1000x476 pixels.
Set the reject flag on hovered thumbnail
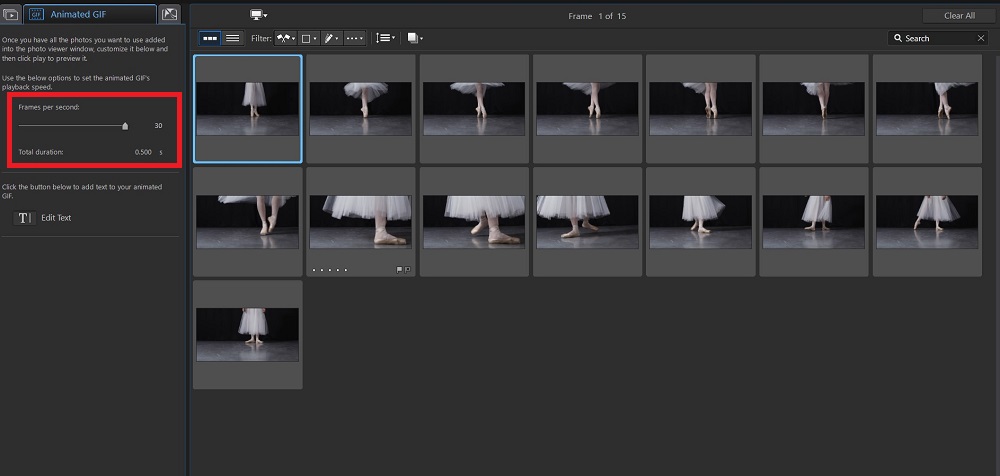pos(407,269)
